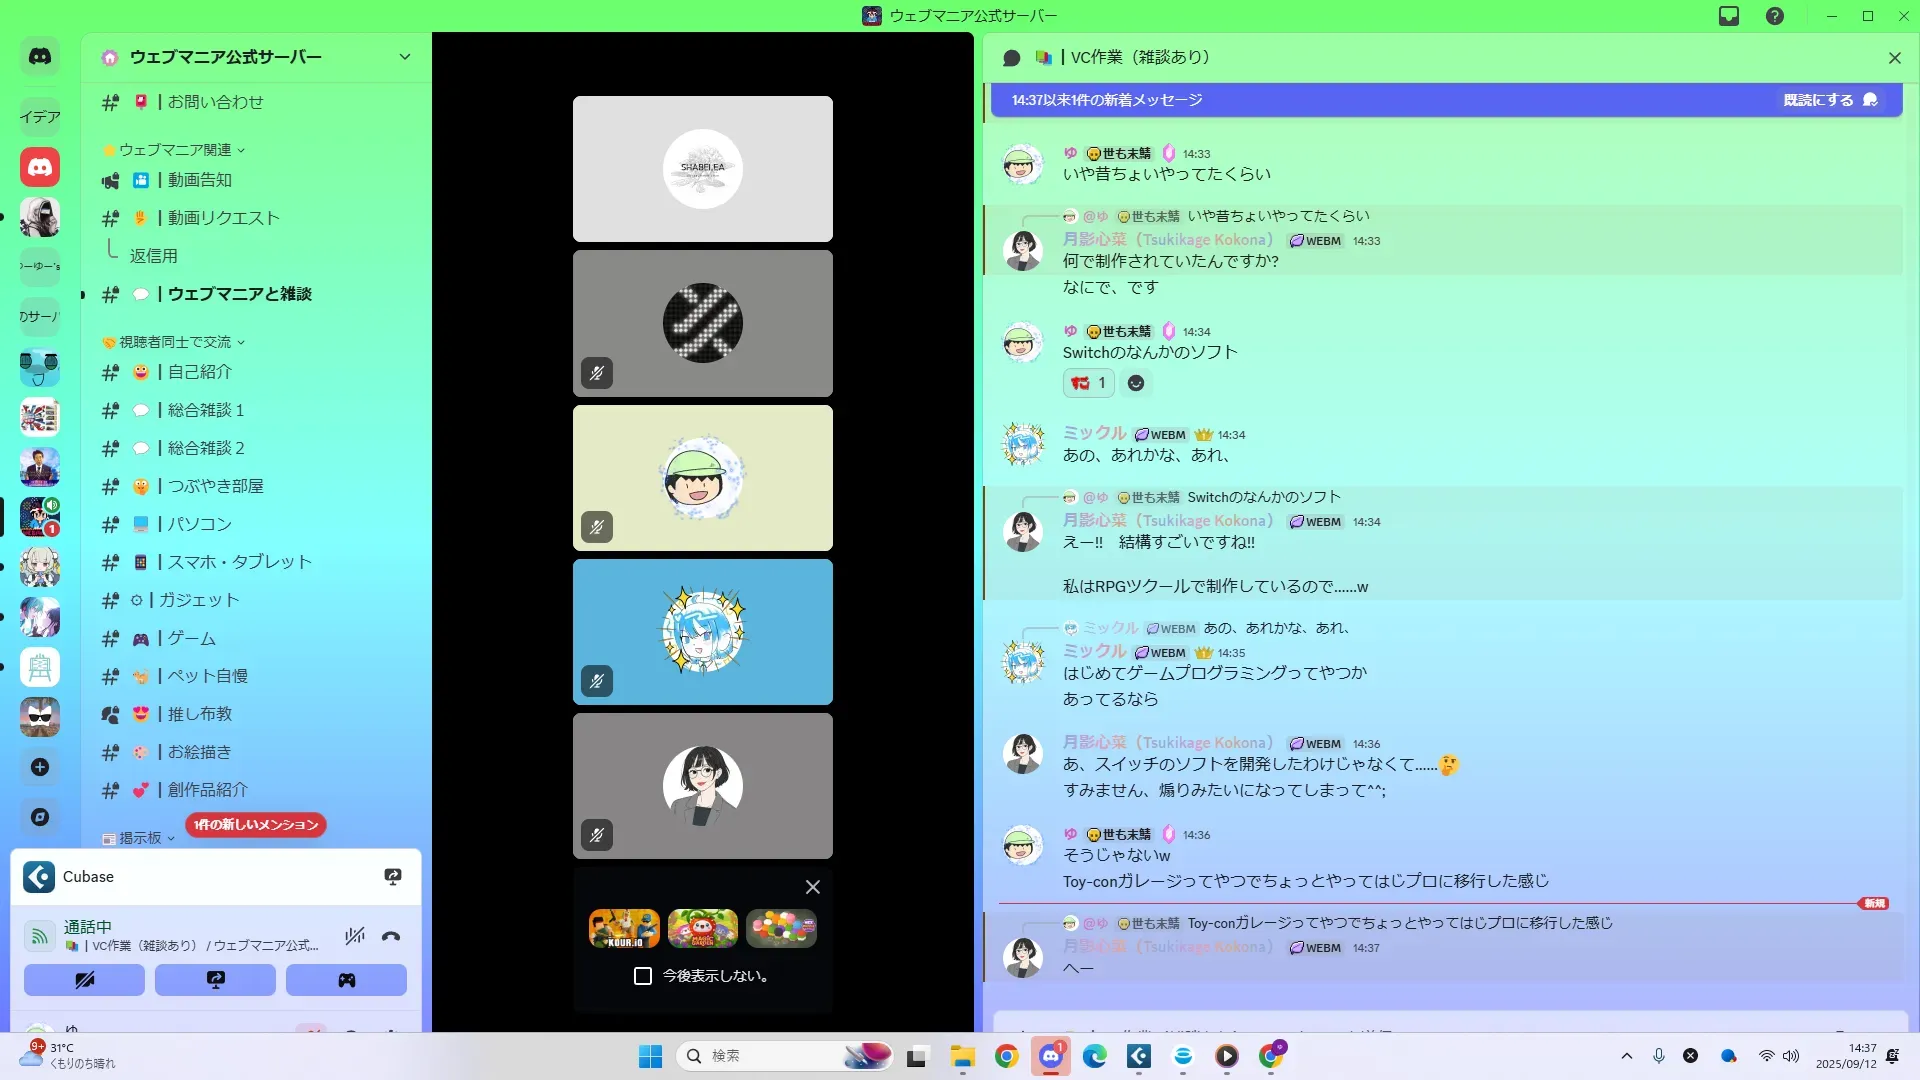Select the パソコン channel
Image resolution: width=1920 pixels, height=1080 pixels.
pyautogui.click(x=199, y=524)
